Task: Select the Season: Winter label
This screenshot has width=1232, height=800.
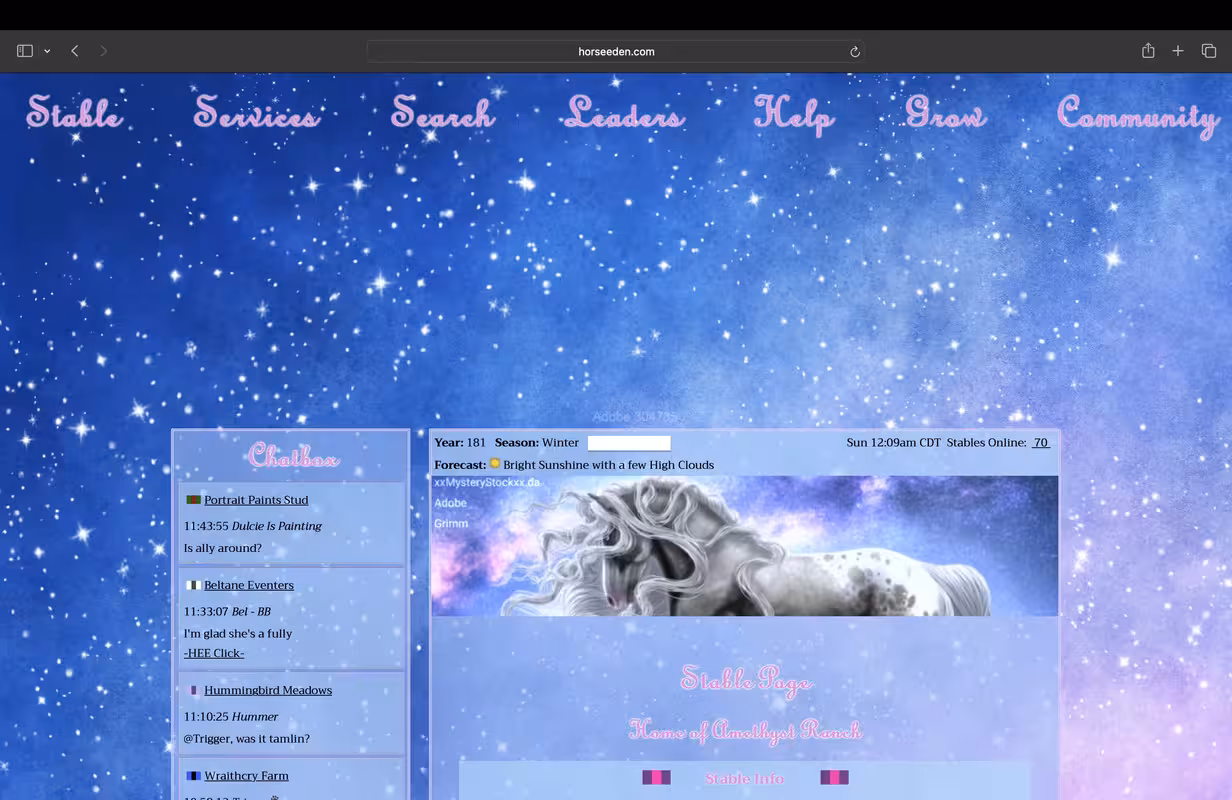Action: [x=537, y=442]
